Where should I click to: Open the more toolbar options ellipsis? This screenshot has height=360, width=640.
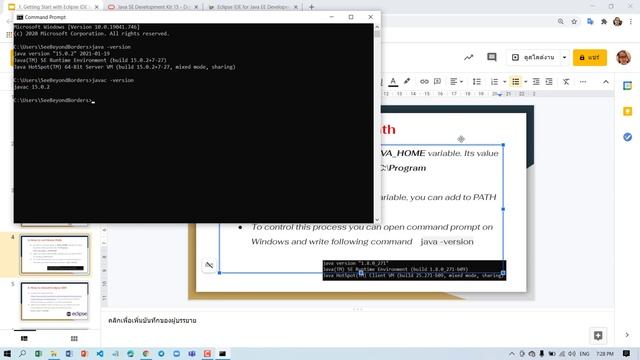click(x=583, y=82)
